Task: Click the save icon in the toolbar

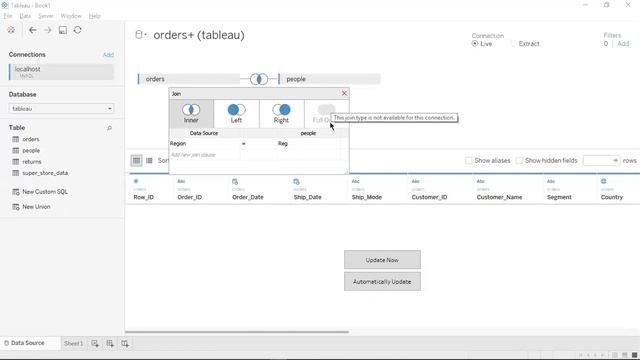Action: pyautogui.click(x=63, y=30)
